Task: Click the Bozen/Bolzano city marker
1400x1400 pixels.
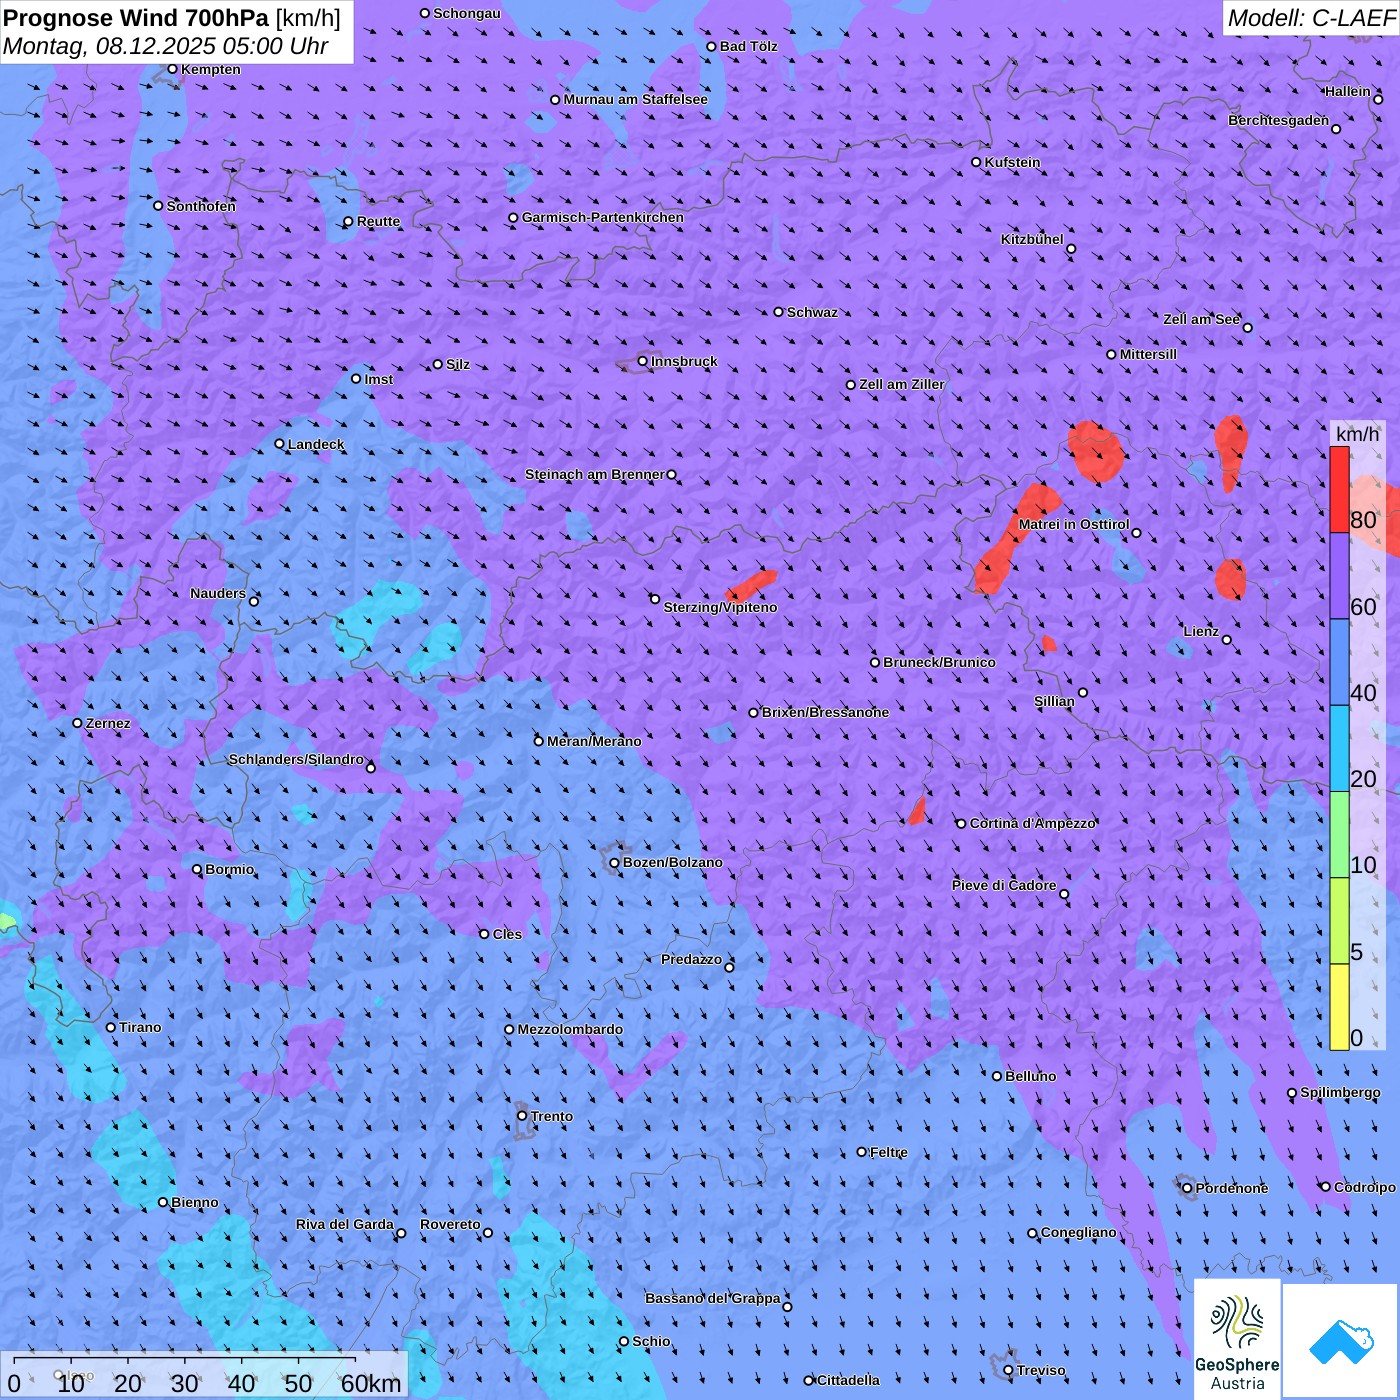Action: point(615,863)
